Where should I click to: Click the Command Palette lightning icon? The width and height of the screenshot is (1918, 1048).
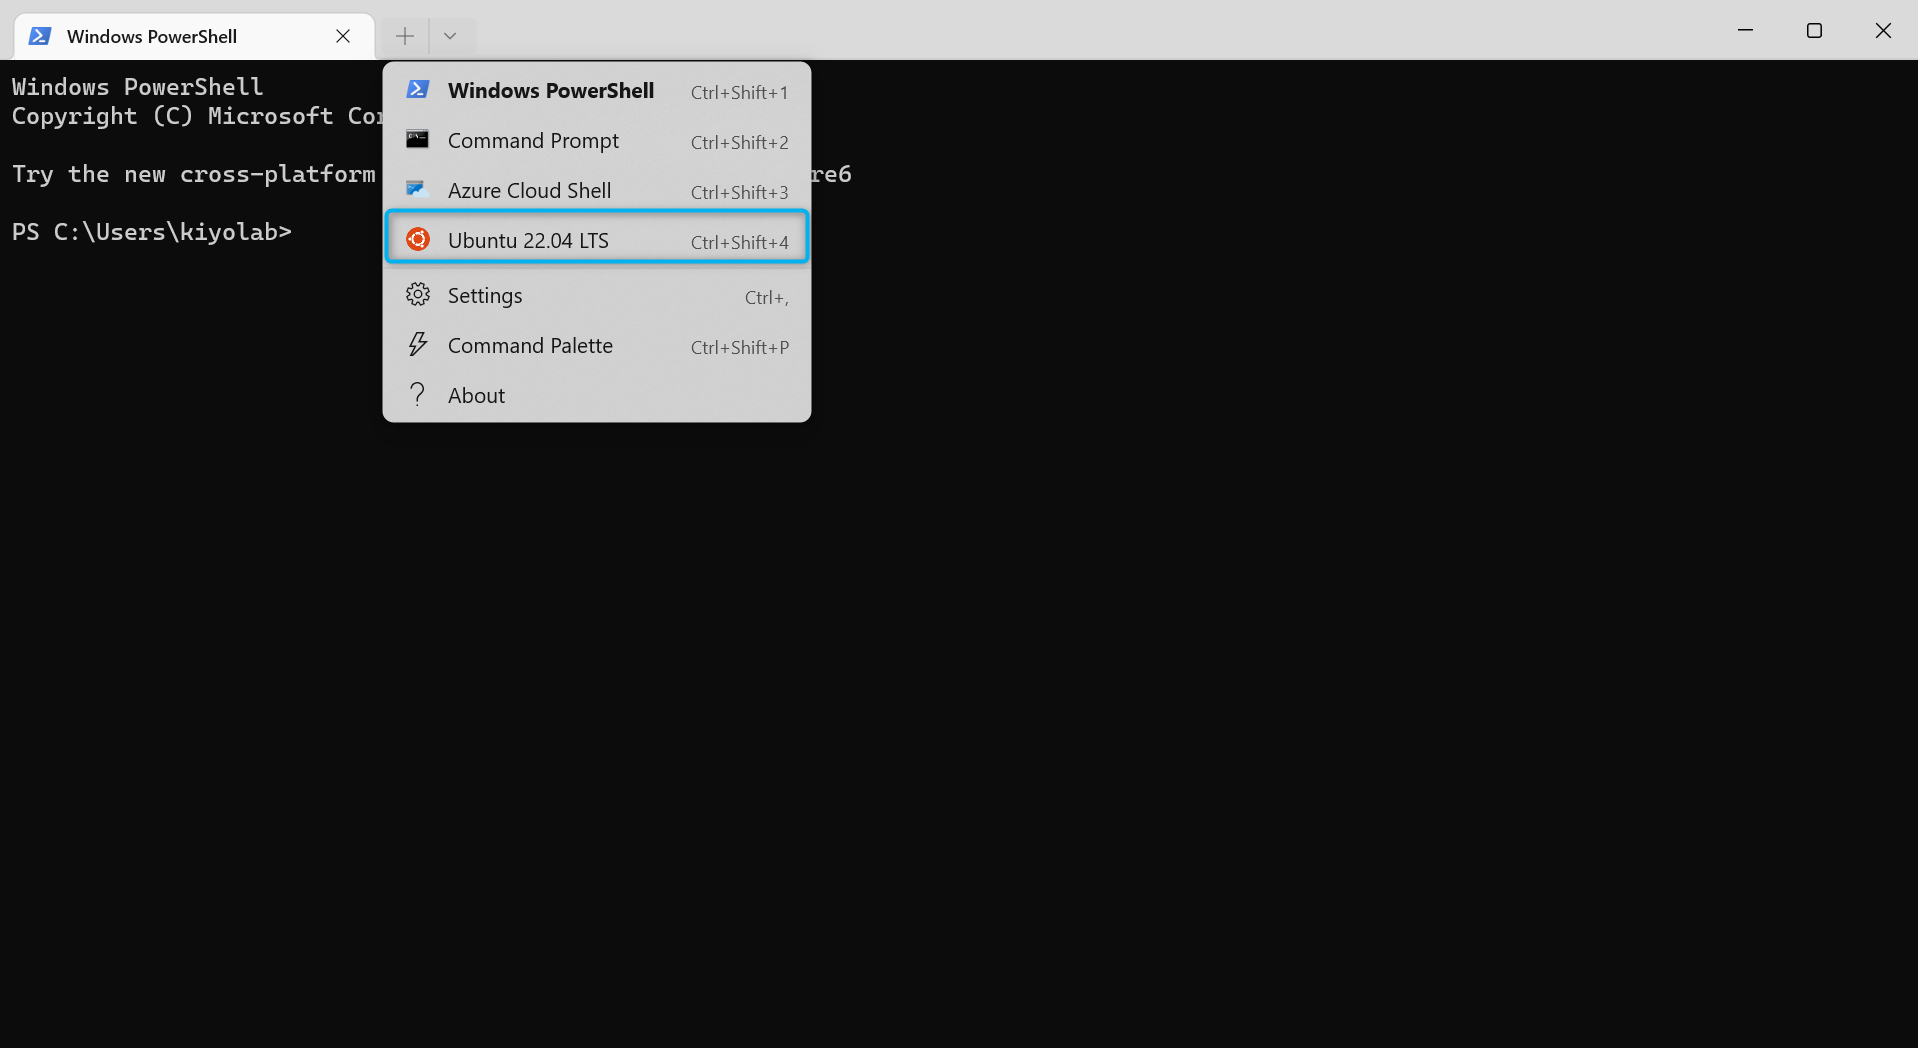(418, 345)
